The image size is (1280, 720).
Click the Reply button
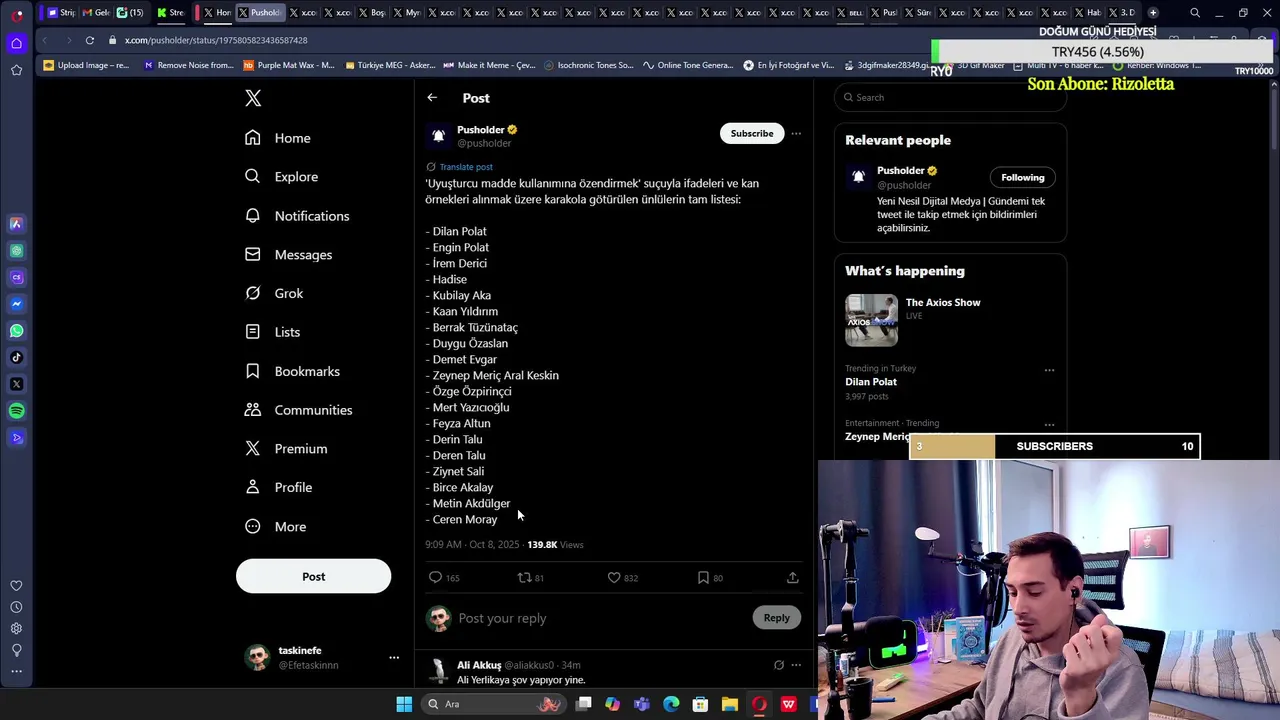(776, 617)
